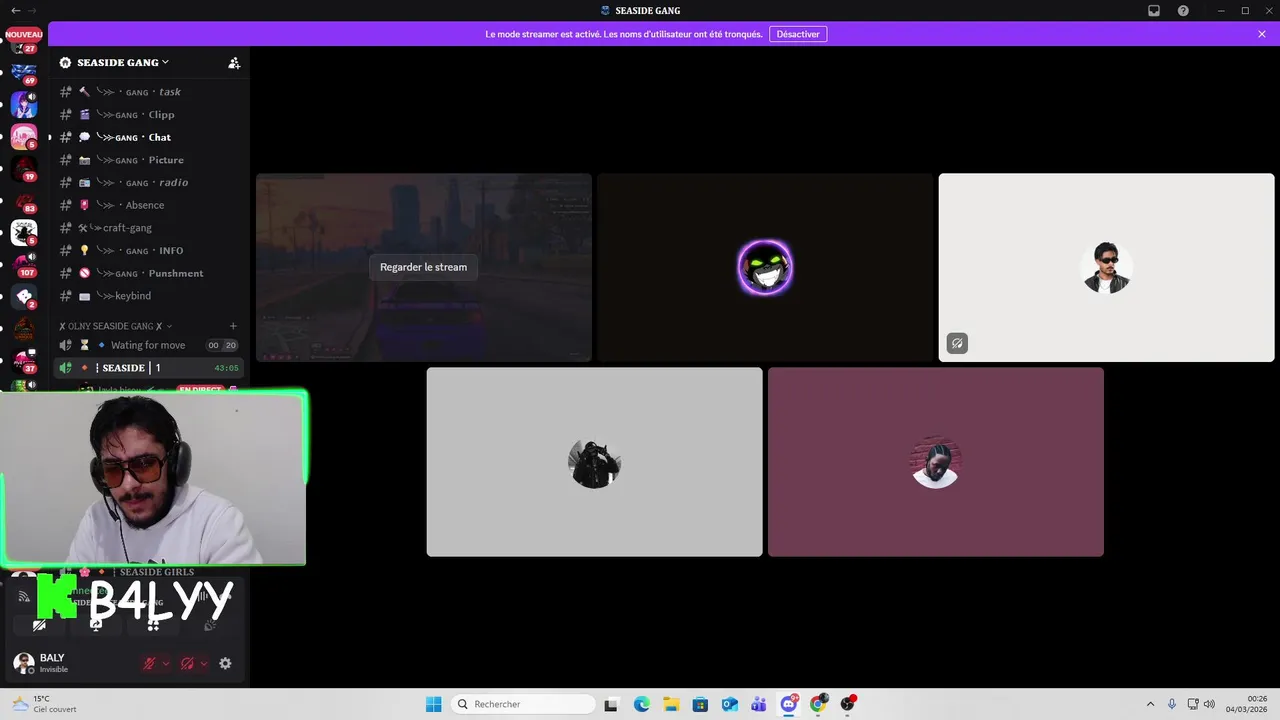Open the white server icon with badge 5
The image size is (1280, 720).
(24, 233)
